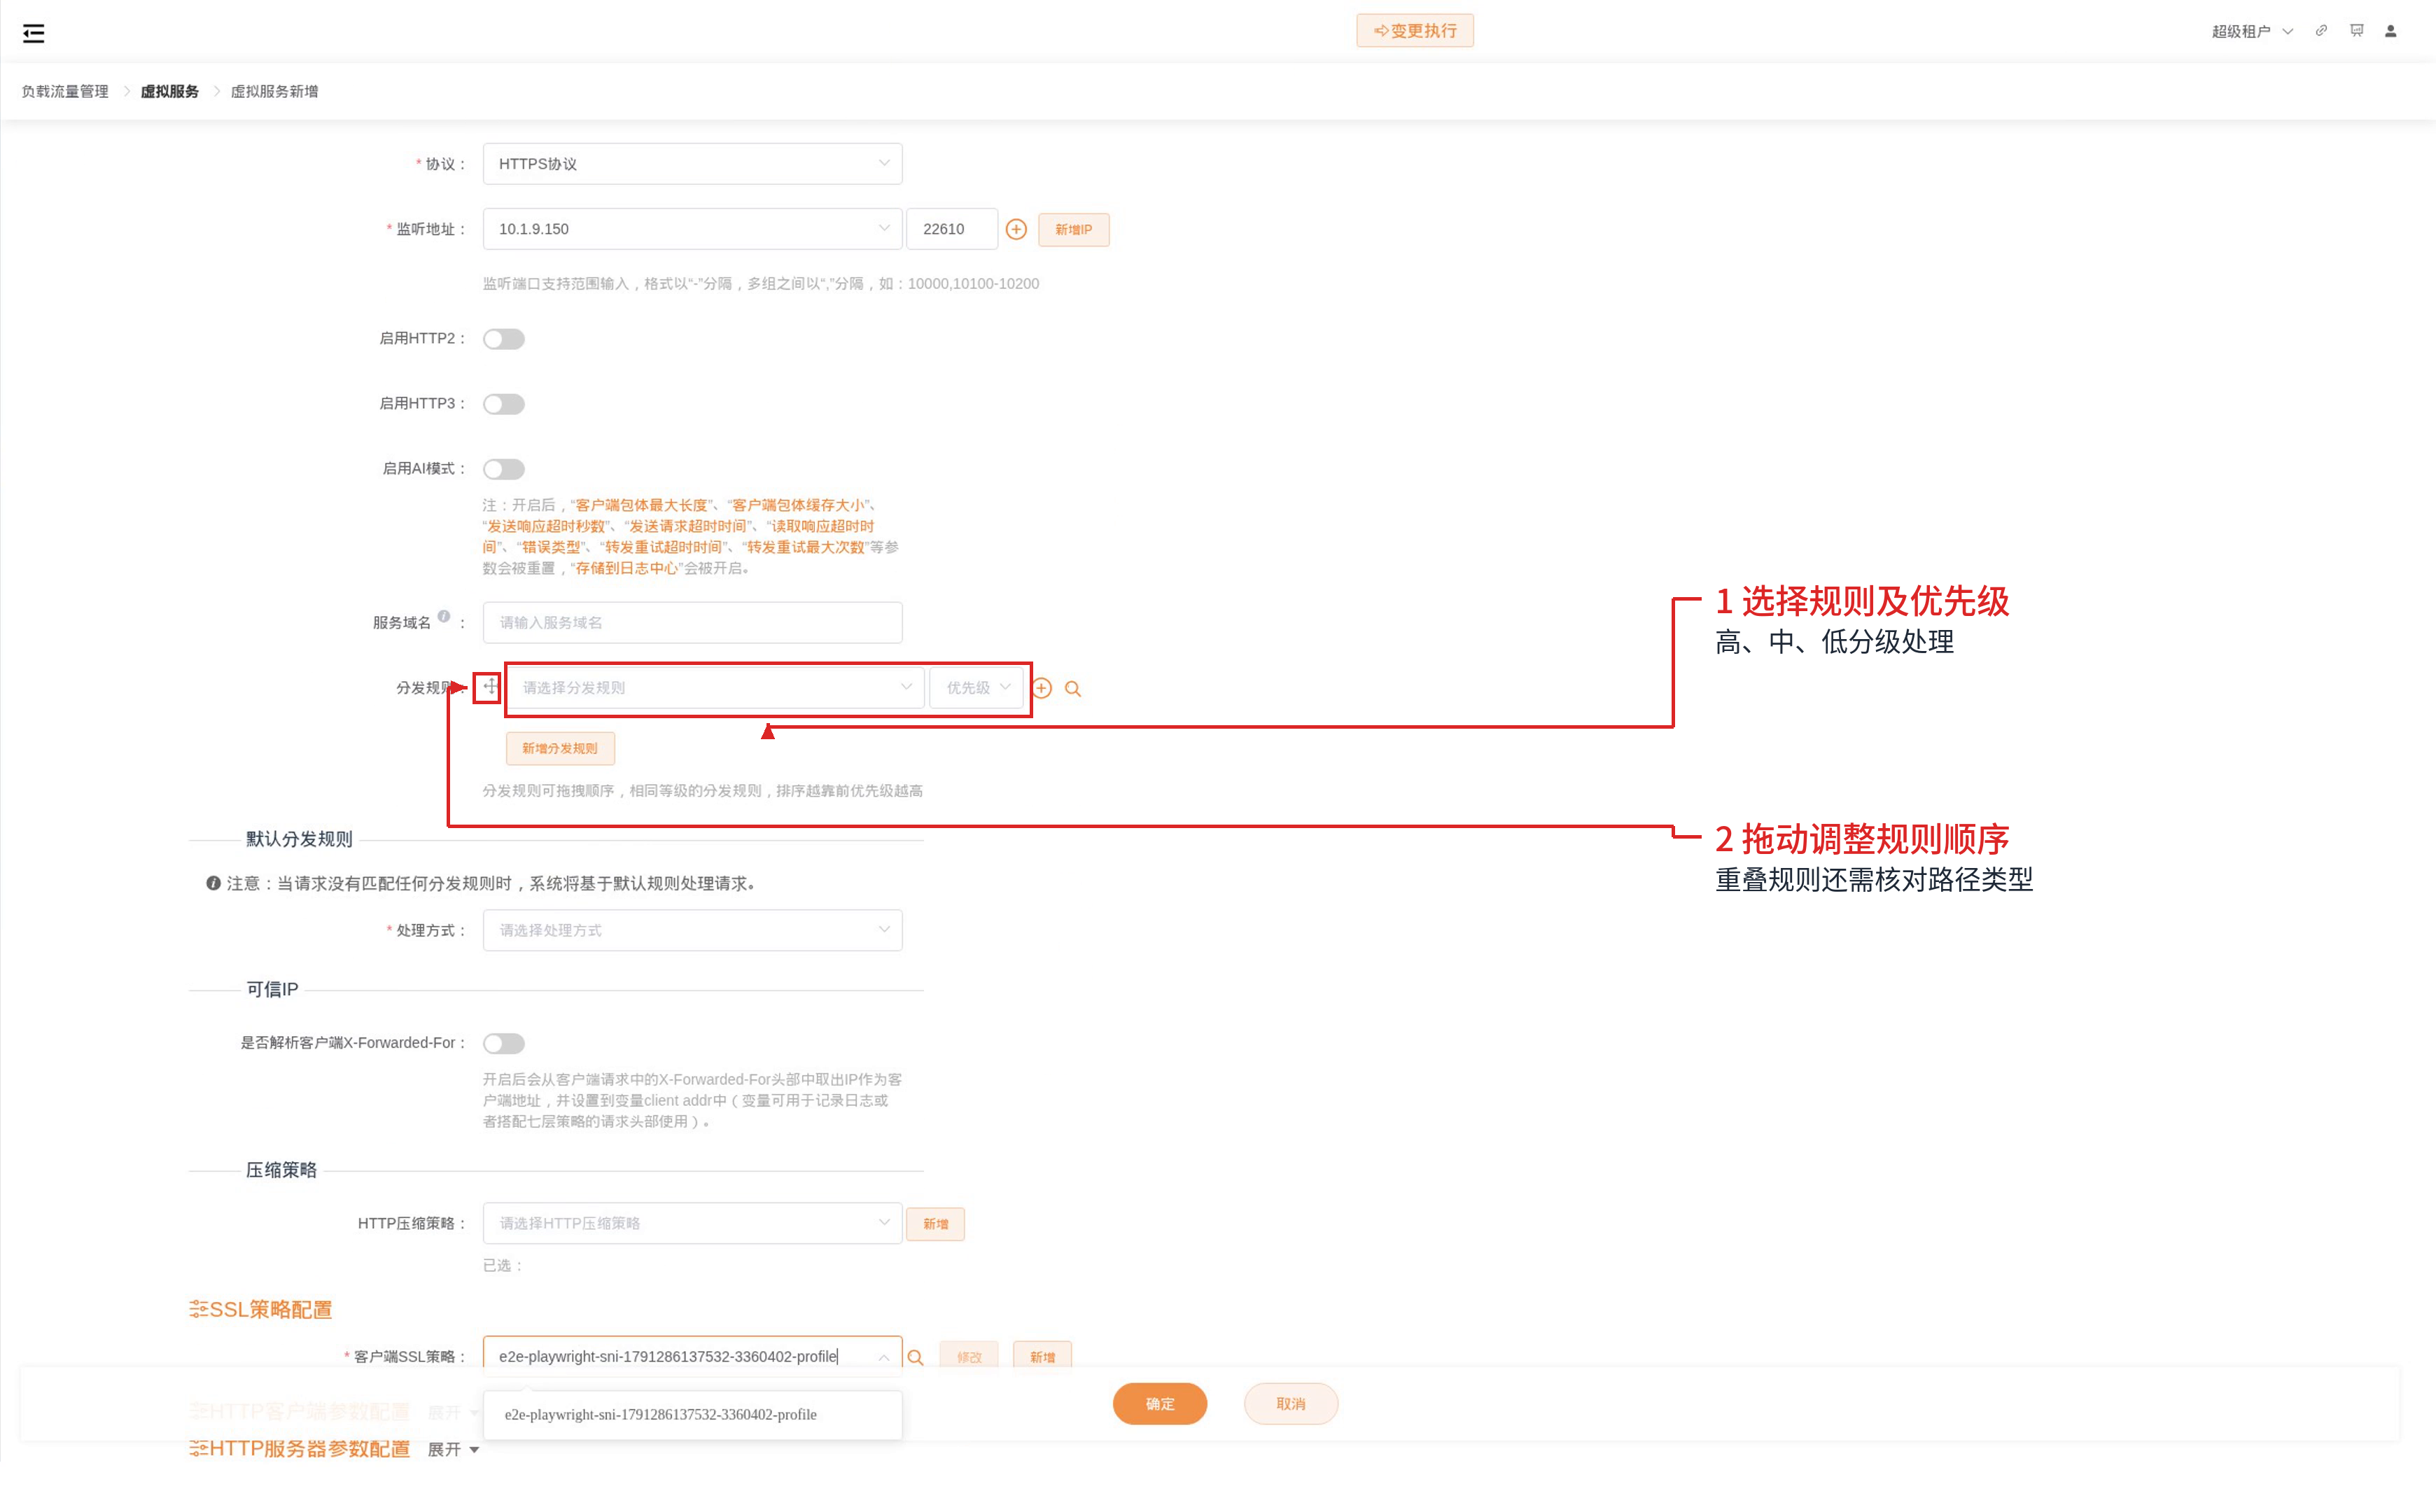Click the 压缩策略 section heading

(x=281, y=1170)
